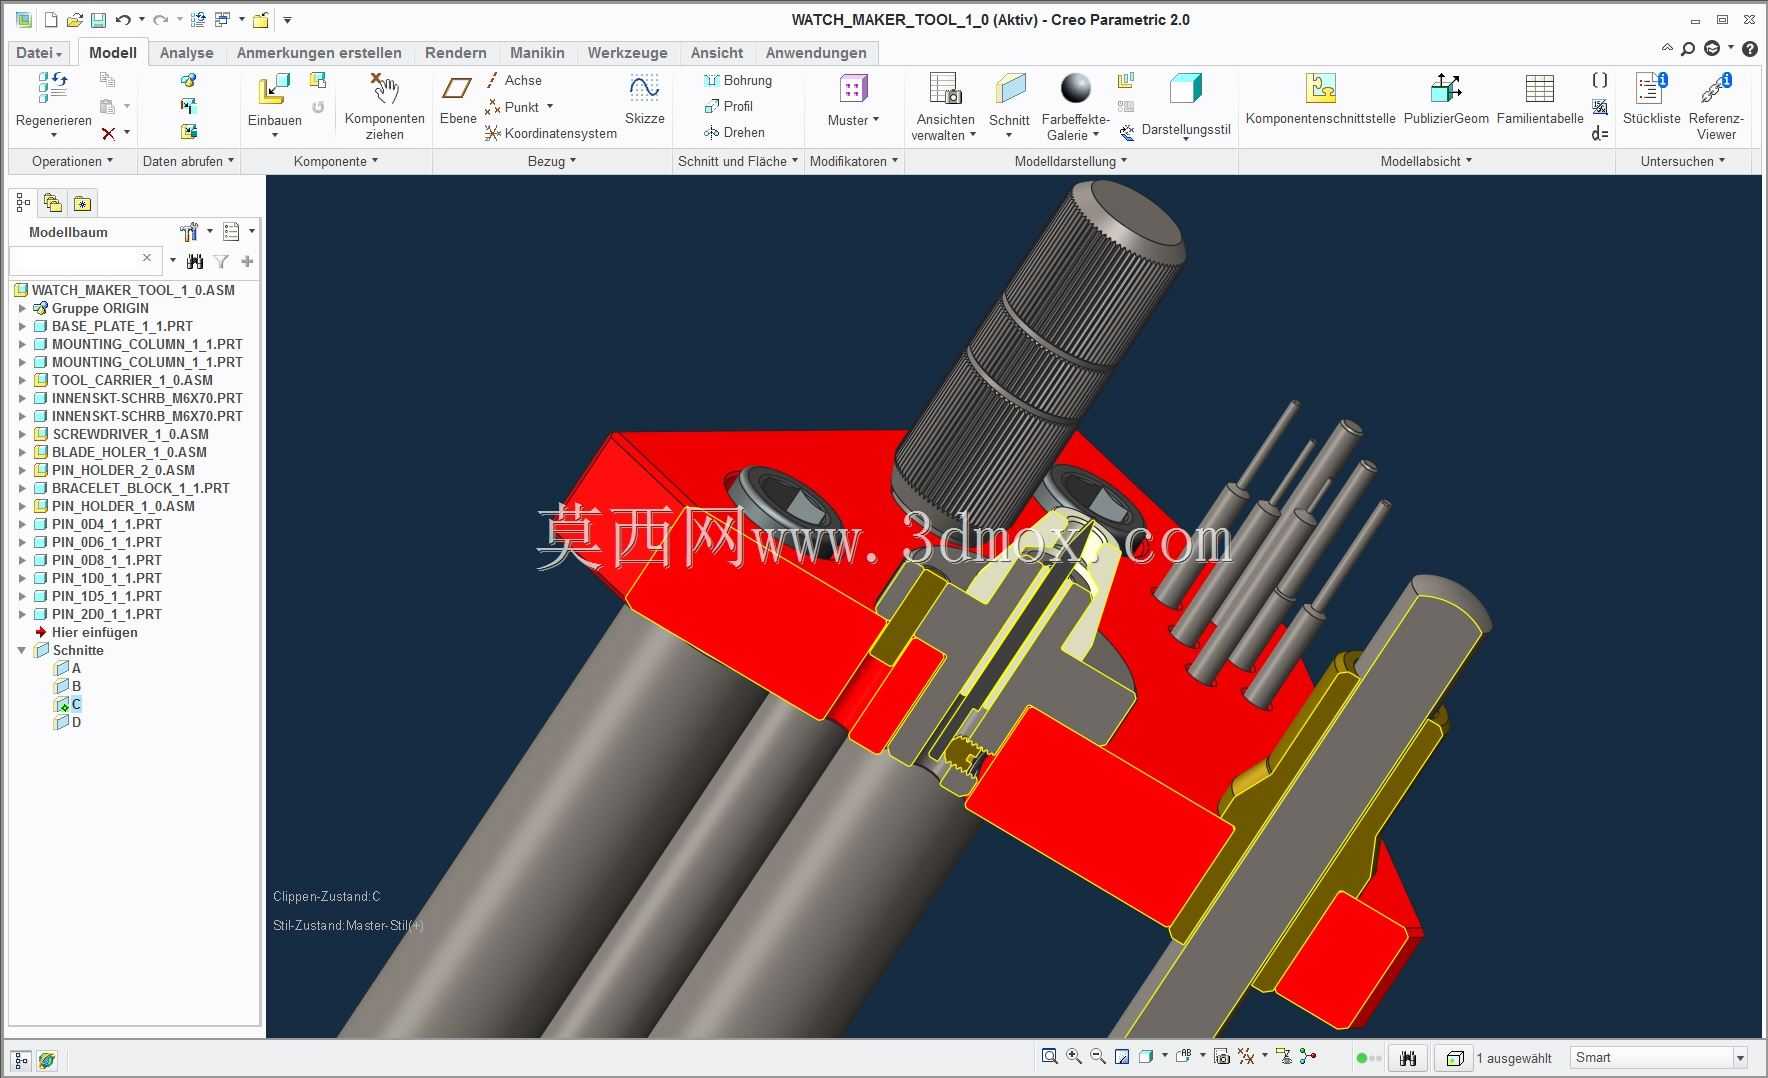Switch to the Ansicht tab
Screen dimensions: 1768x1078
click(x=717, y=53)
